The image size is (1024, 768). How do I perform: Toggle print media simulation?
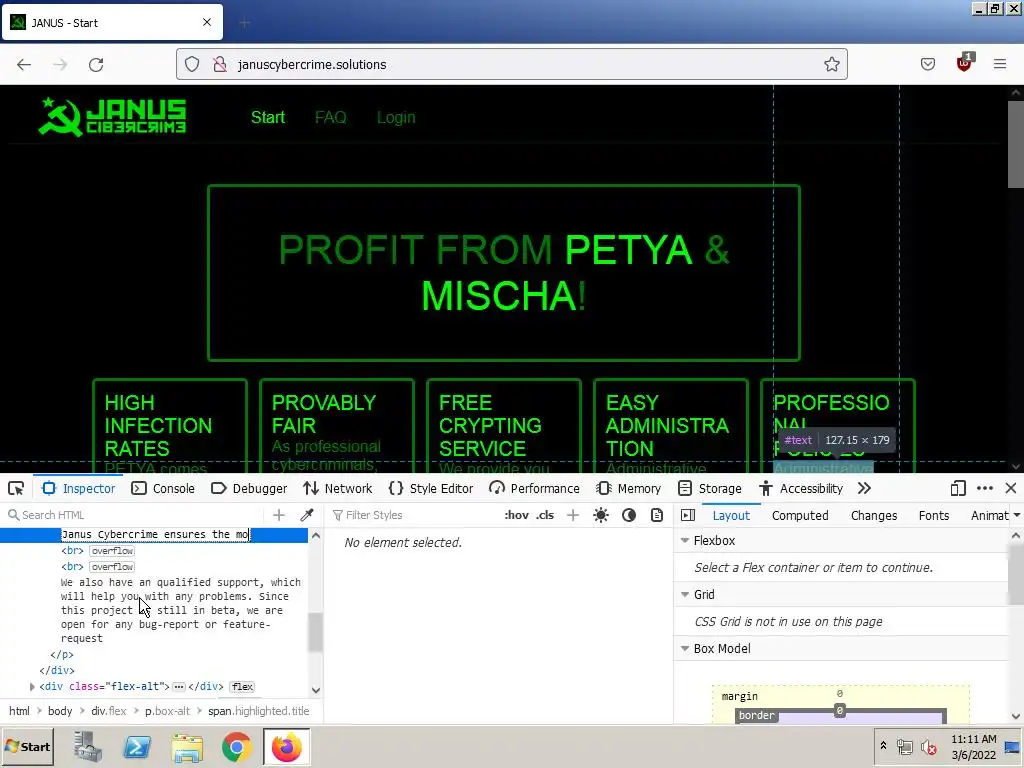coord(657,515)
